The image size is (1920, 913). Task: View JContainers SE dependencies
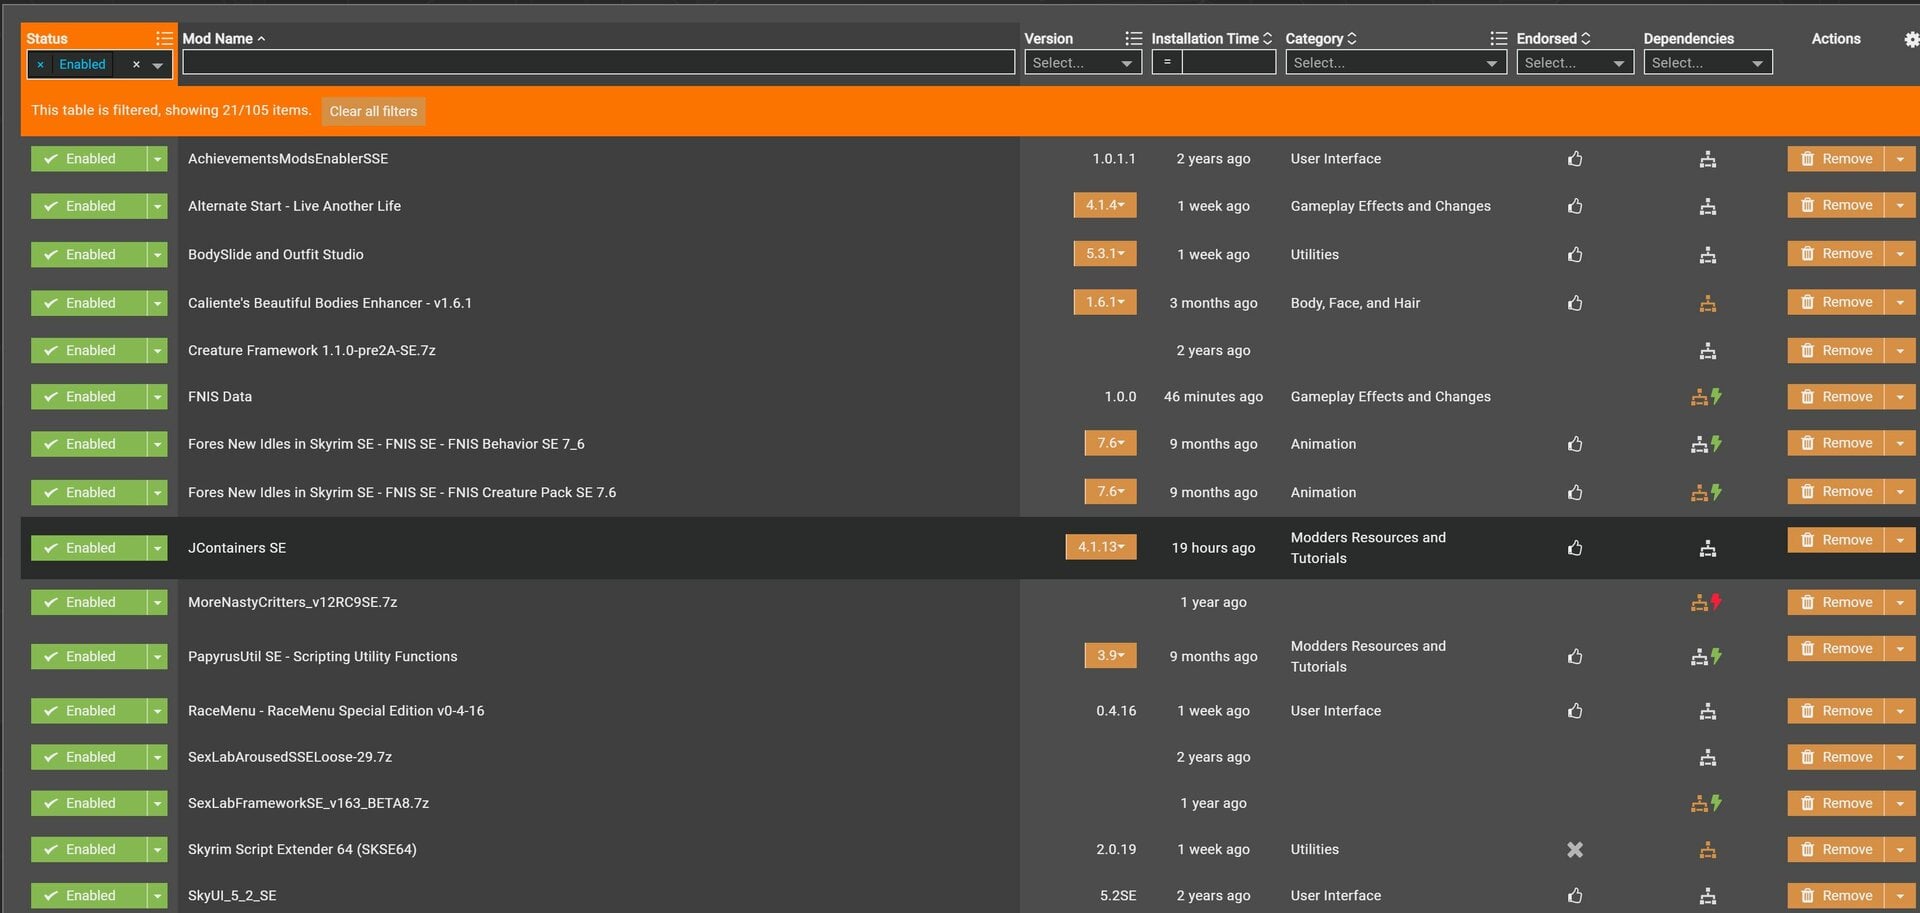tap(1708, 548)
